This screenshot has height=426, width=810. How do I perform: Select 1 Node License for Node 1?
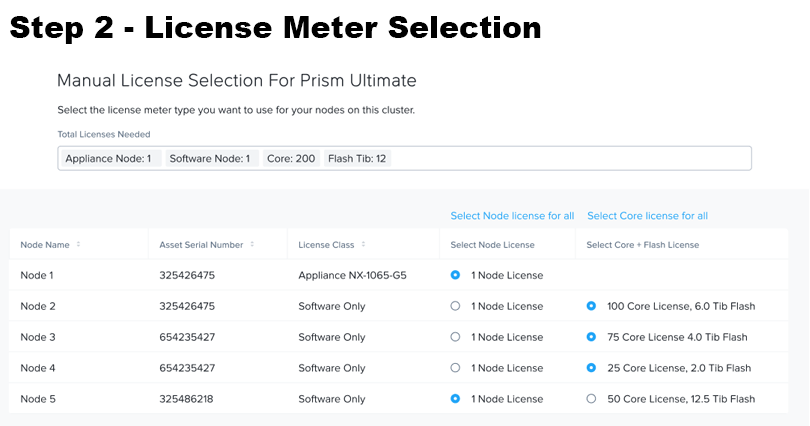[455, 275]
